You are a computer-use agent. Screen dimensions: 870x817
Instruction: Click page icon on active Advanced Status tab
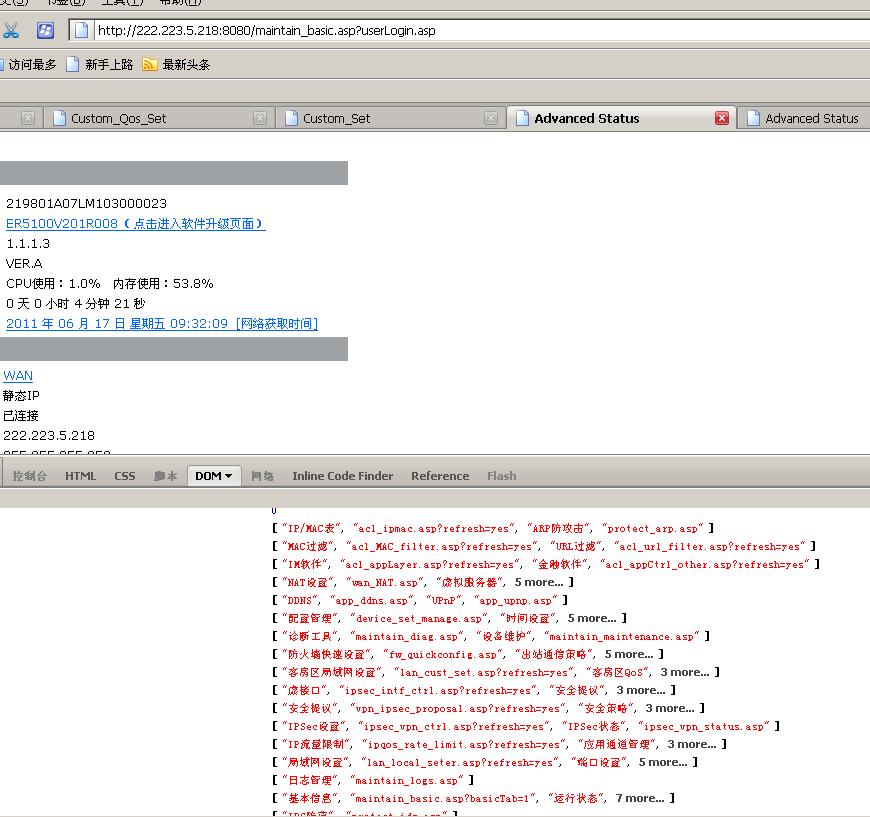point(522,118)
